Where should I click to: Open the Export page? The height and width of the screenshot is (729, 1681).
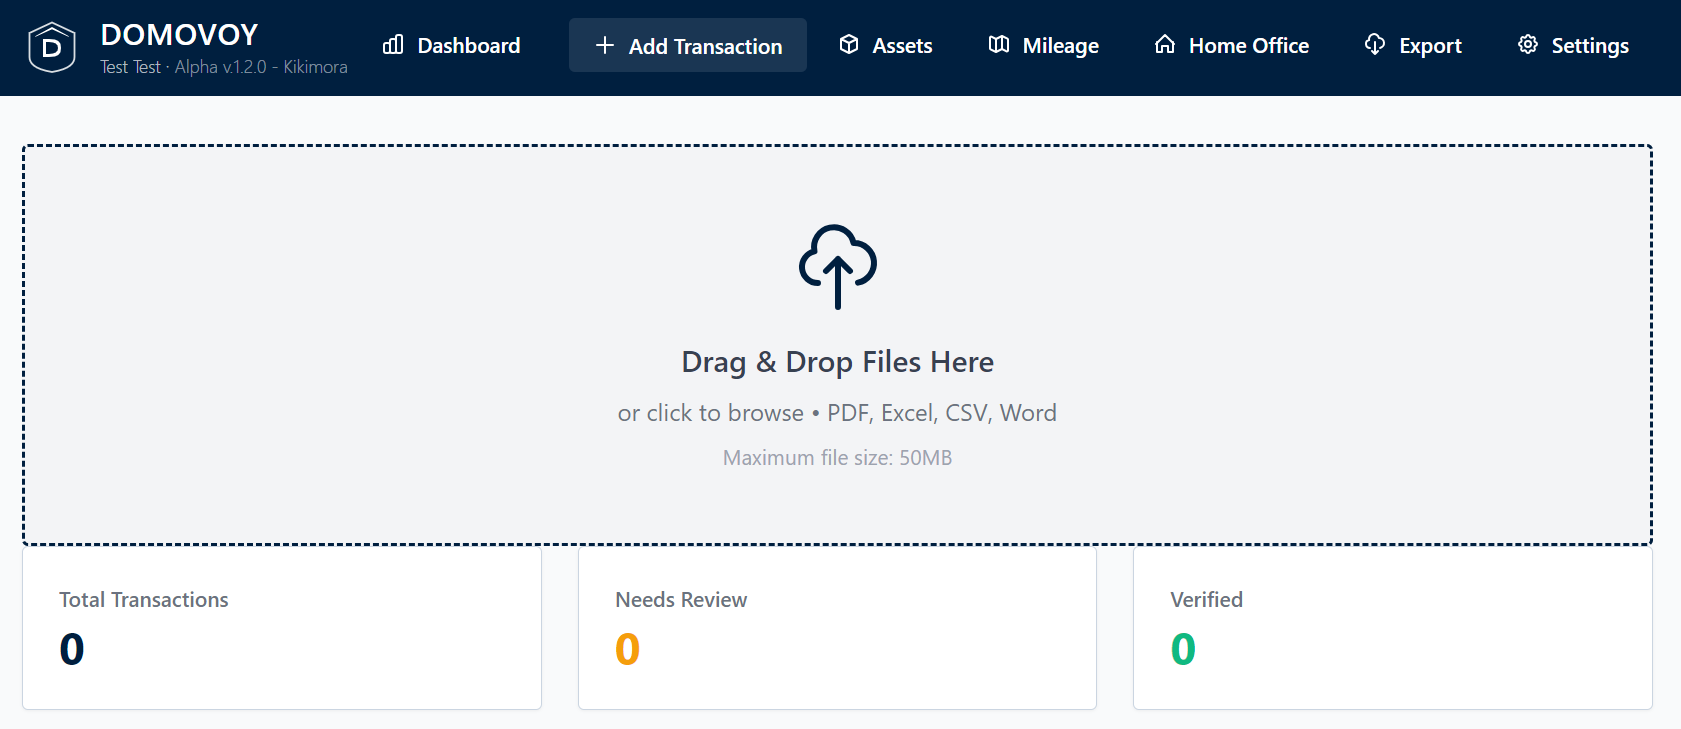[1413, 45]
